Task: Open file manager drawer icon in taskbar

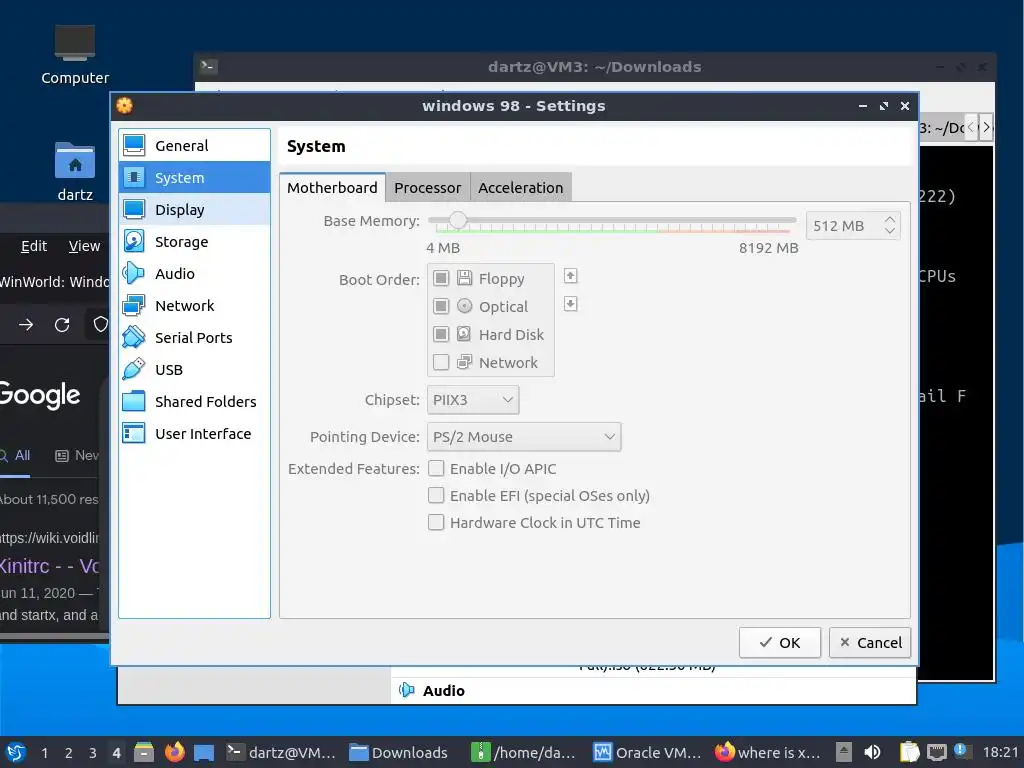Action: click(144, 752)
